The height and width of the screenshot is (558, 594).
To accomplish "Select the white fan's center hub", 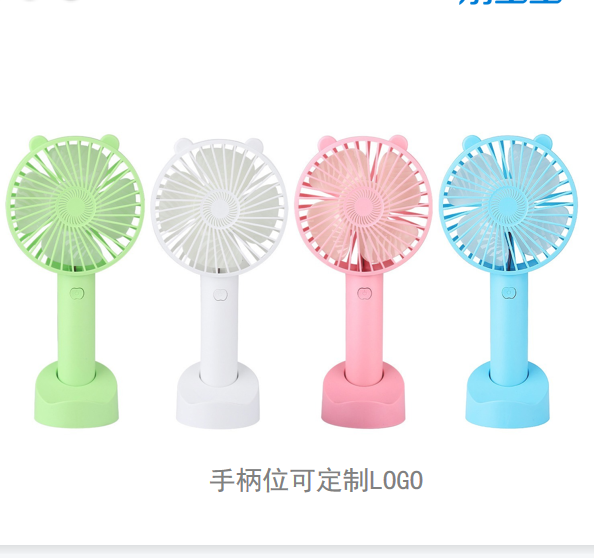I will (220, 208).
